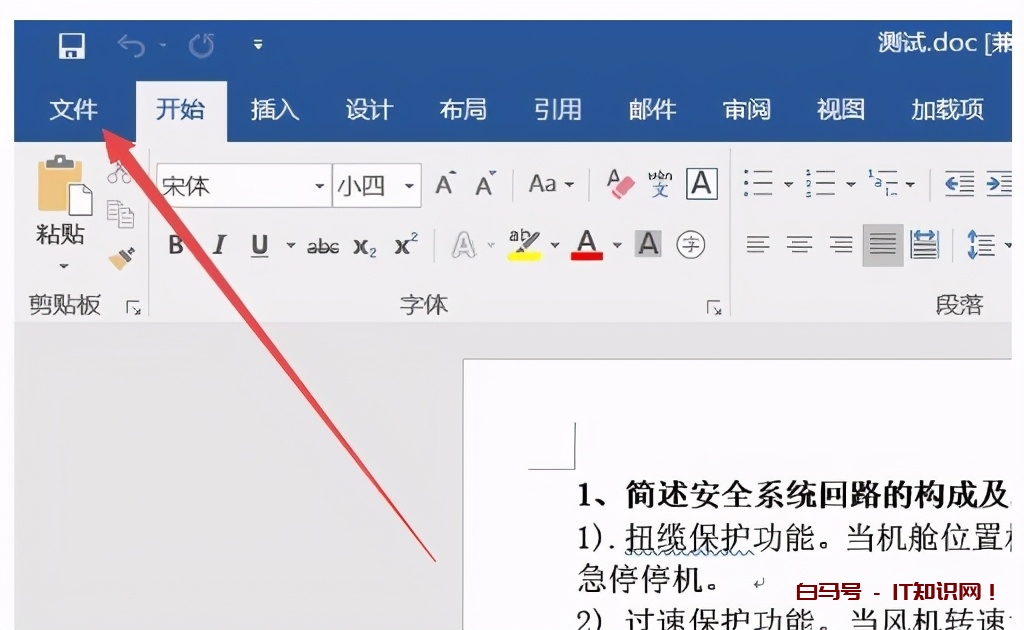The height and width of the screenshot is (630, 1024).
Task: Click the Save floppy disk icon
Action: click(72, 45)
